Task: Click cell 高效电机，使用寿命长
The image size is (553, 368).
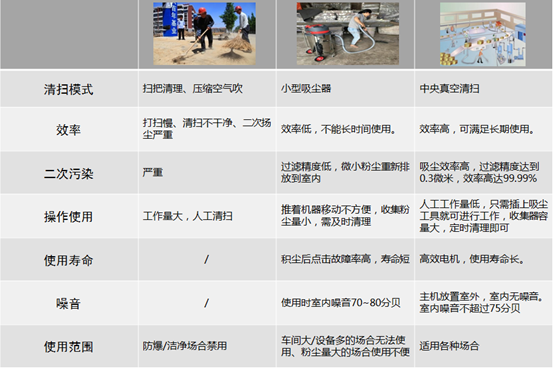Action: [x=484, y=259]
